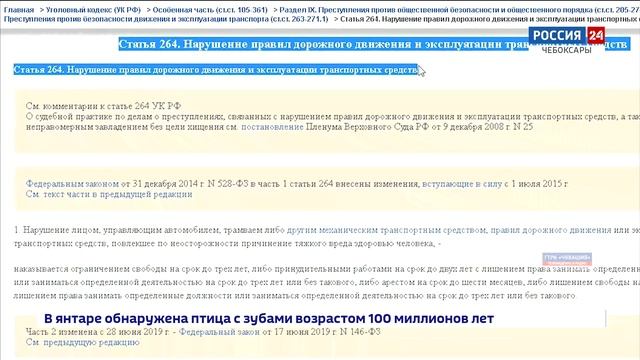Click См. предыдущую редакцию under Часть 2
Image resolution: width=640 pixels, height=360 pixels.
(x=82, y=342)
